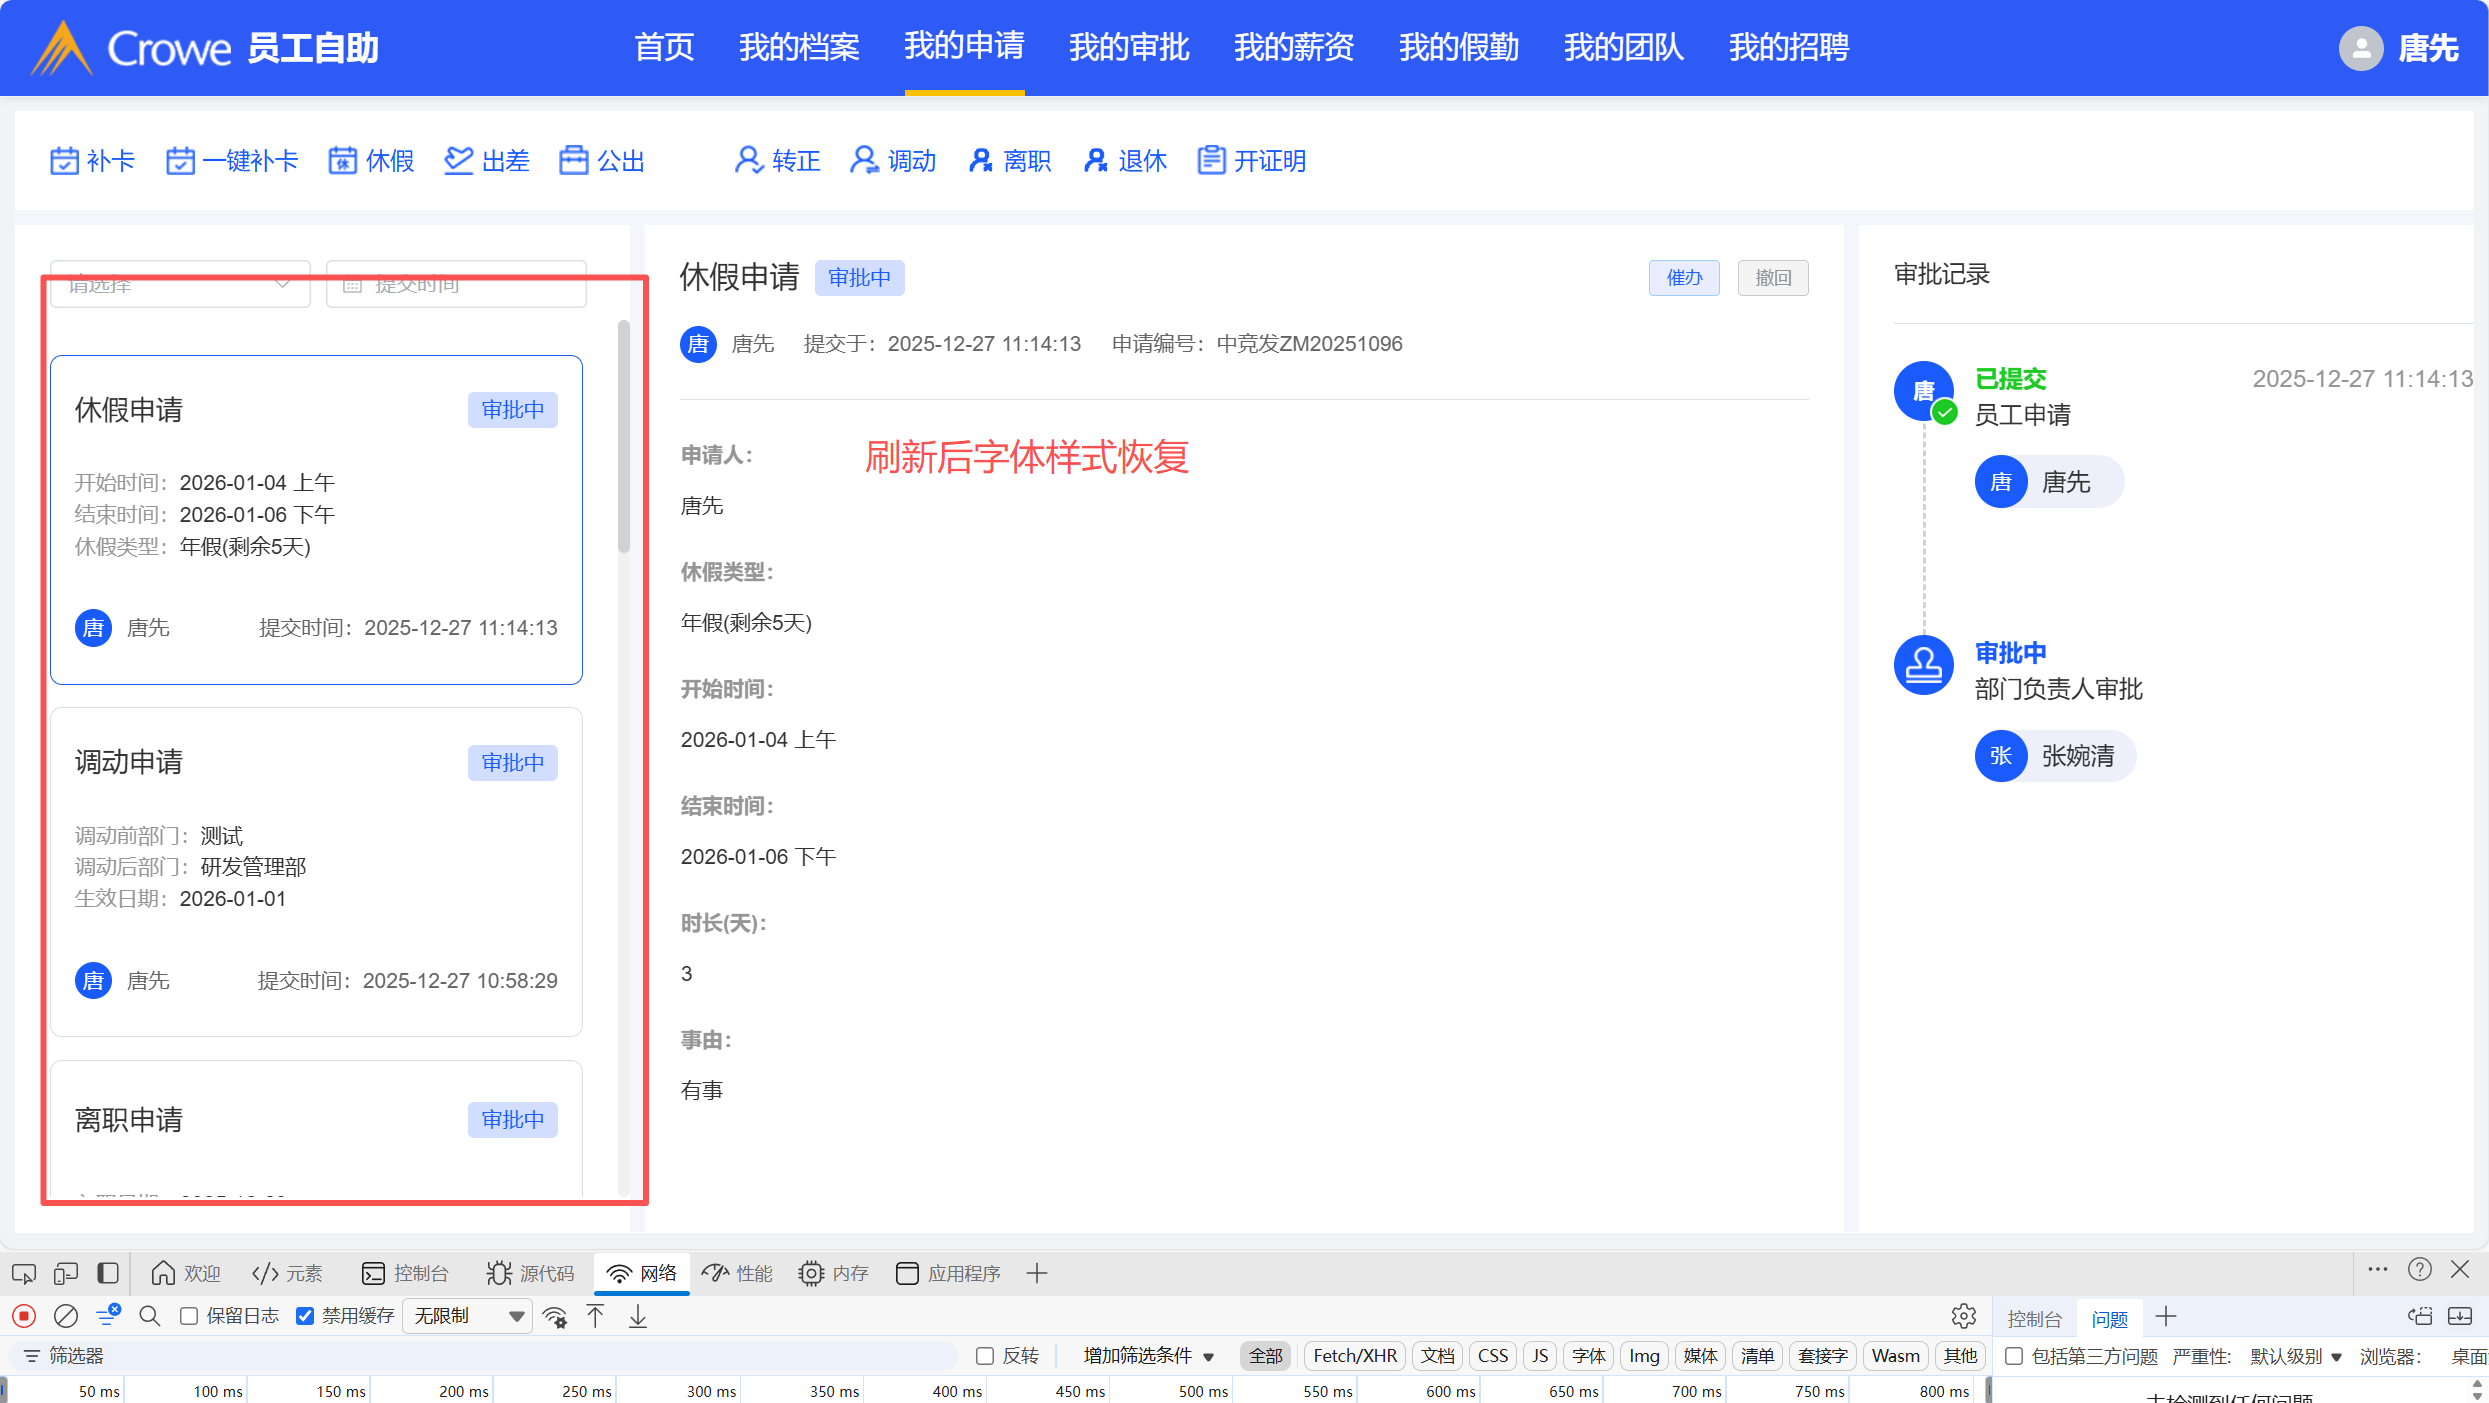The height and width of the screenshot is (1403, 2489).
Task: Uncheck the 禁用缓存 checkbox
Action: click(x=306, y=1316)
